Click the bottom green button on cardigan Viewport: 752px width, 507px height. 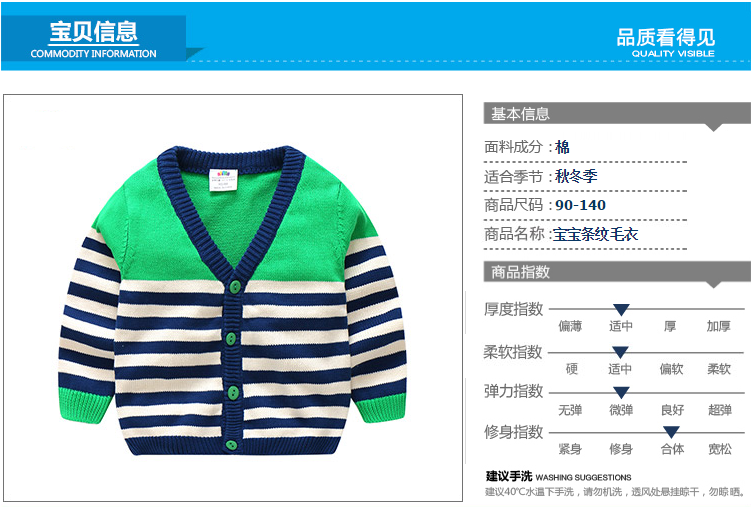coord(232,445)
